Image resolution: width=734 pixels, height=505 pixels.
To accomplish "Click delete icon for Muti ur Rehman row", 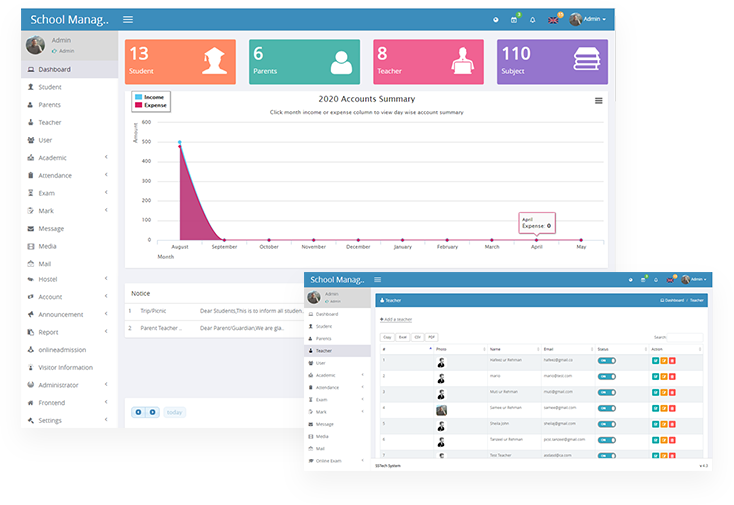I will pos(672,393).
